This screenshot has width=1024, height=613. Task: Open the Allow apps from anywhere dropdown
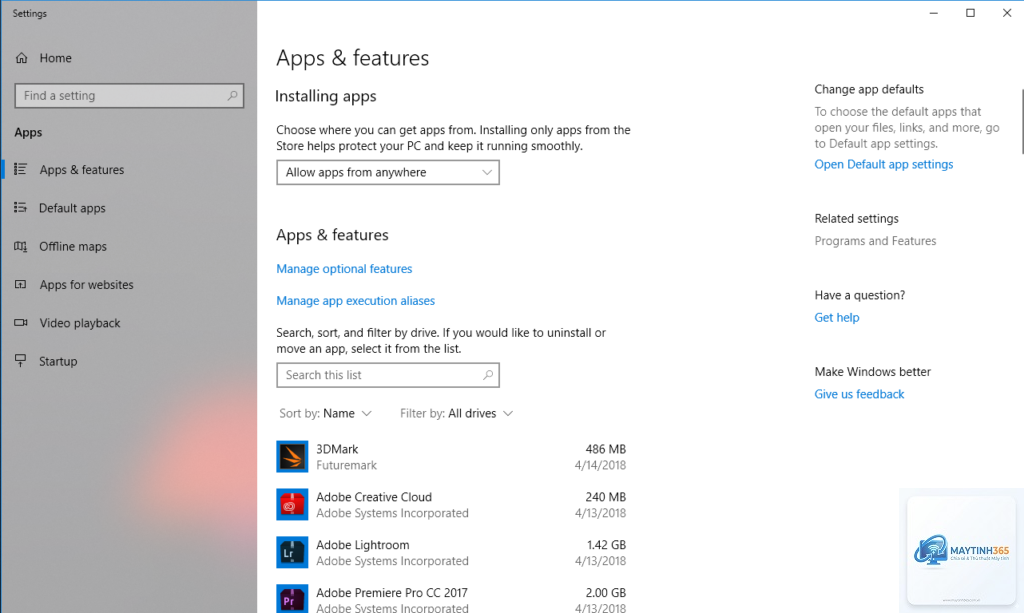click(388, 172)
